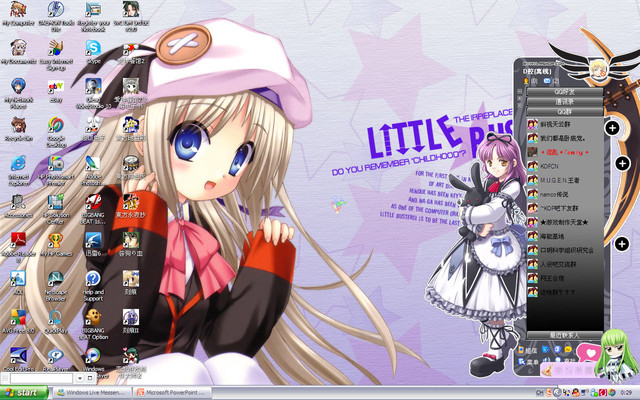Open the 斜视天云群 group in QQ
640x400 pixels.
tap(564, 124)
